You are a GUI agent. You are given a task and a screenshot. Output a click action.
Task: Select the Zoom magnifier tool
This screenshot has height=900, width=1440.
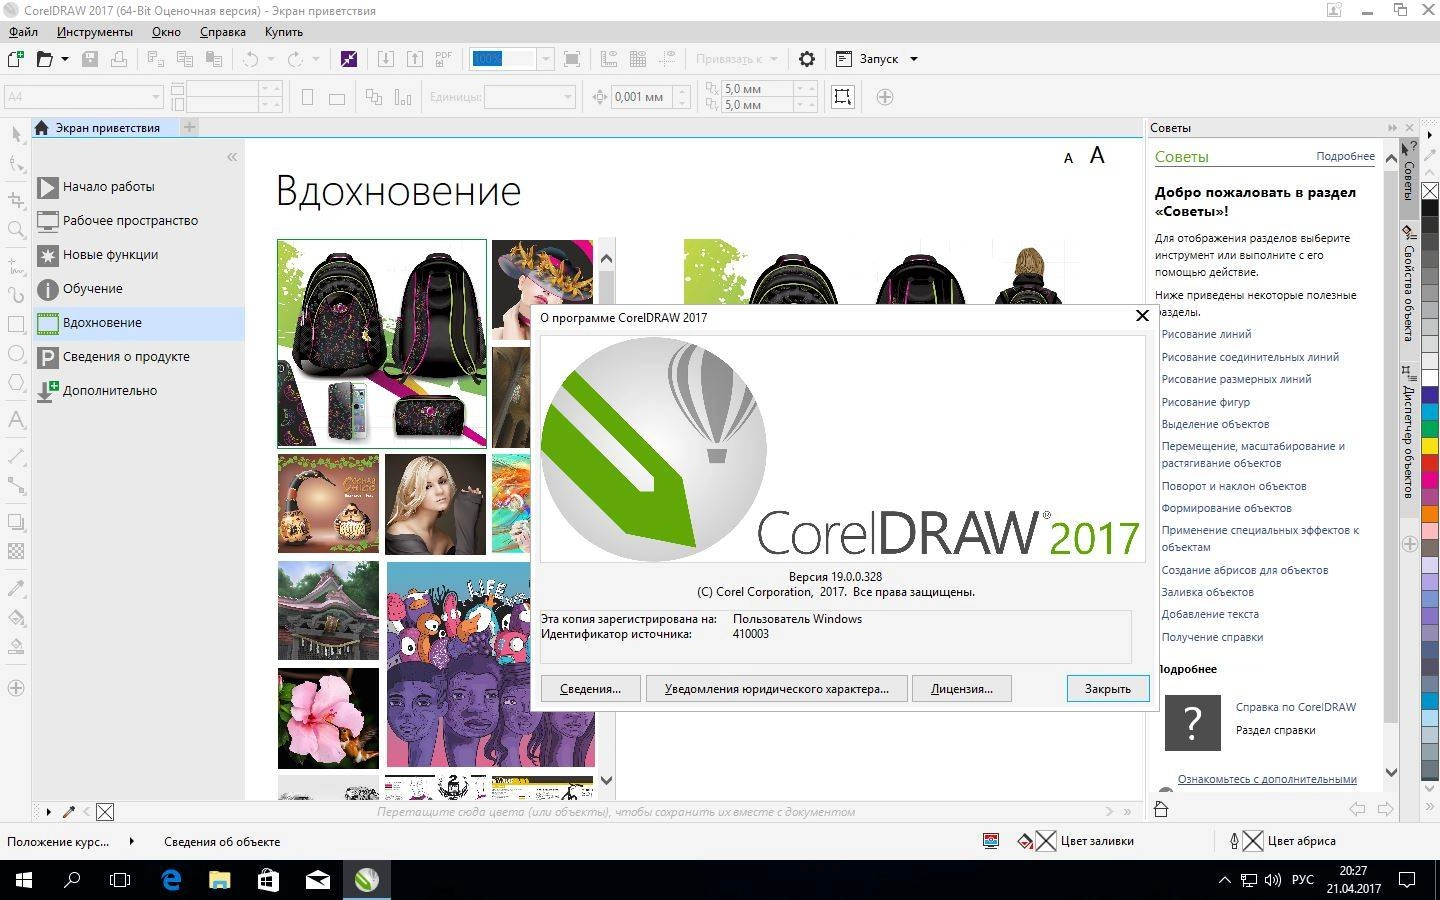(x=16, y=229)
